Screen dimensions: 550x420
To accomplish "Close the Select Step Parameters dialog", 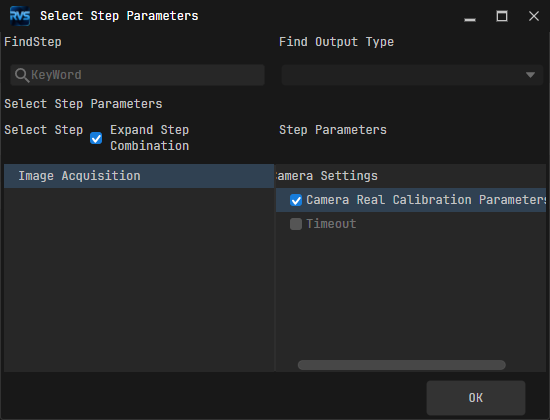I will (534, 16).
